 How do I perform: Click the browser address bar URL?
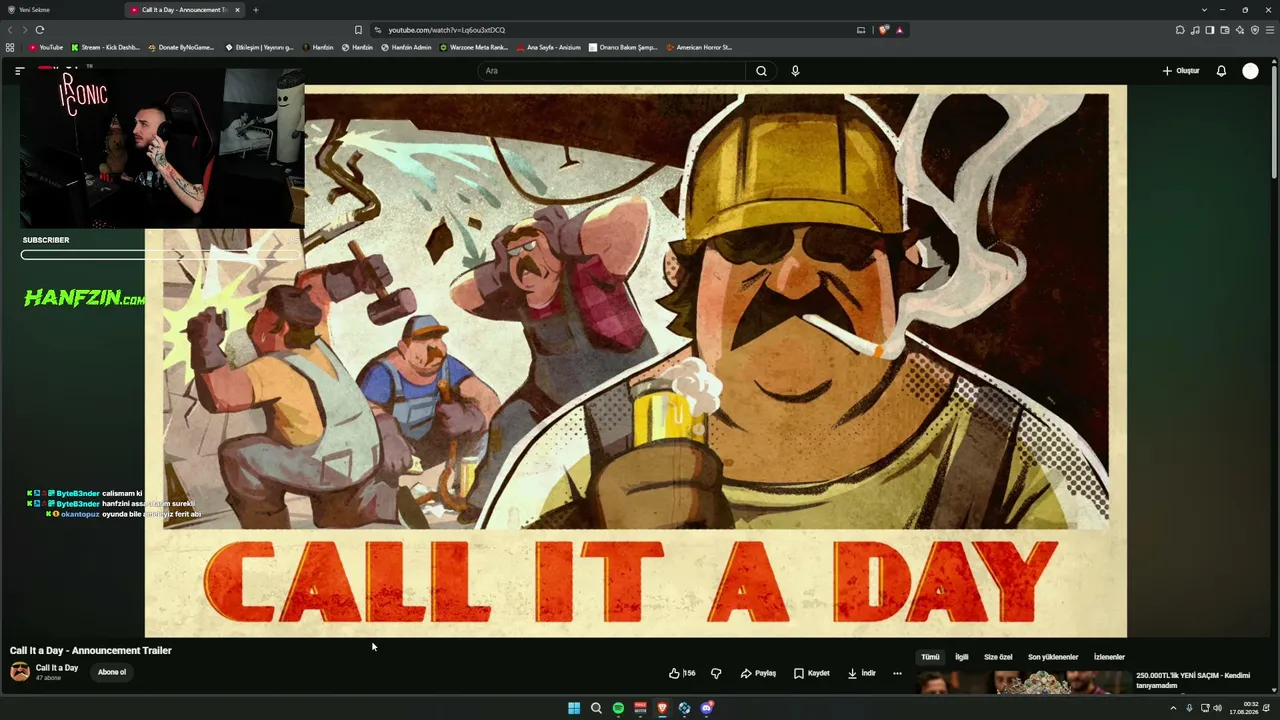(x=447, y=30)
